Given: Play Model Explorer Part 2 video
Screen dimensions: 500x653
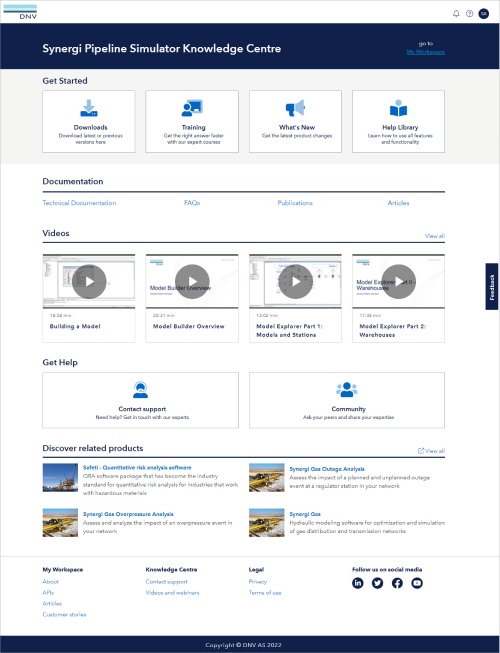Looking at the screenshot, I should pos(399,282).
